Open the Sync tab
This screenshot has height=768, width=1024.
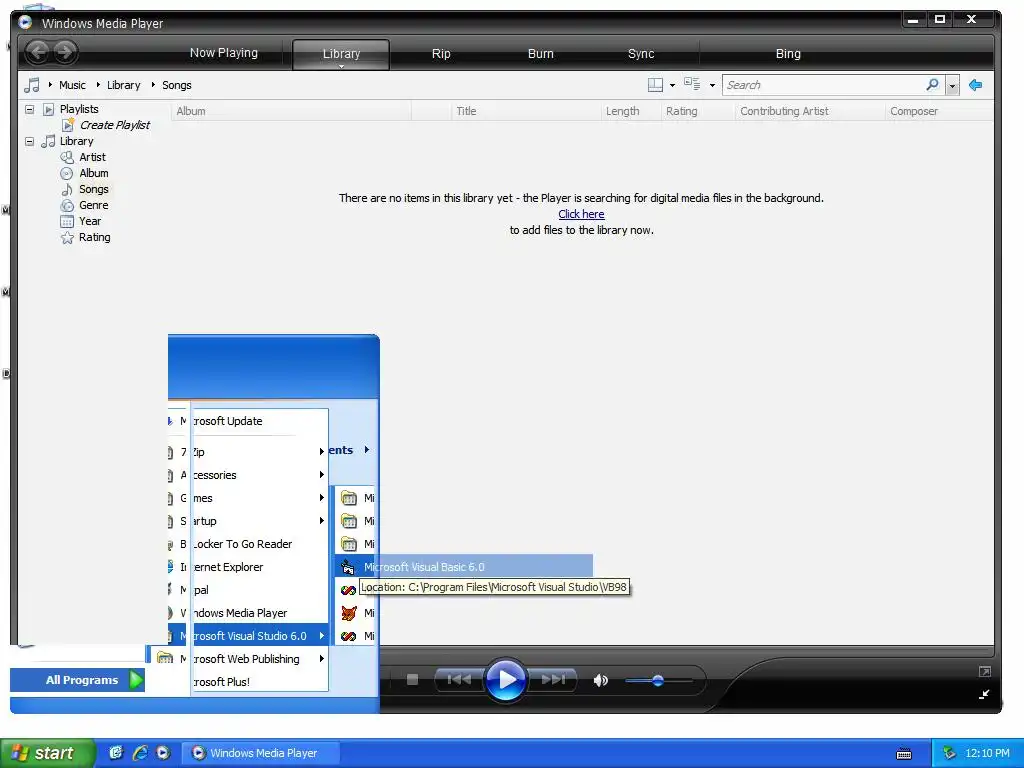pos(641,54)
